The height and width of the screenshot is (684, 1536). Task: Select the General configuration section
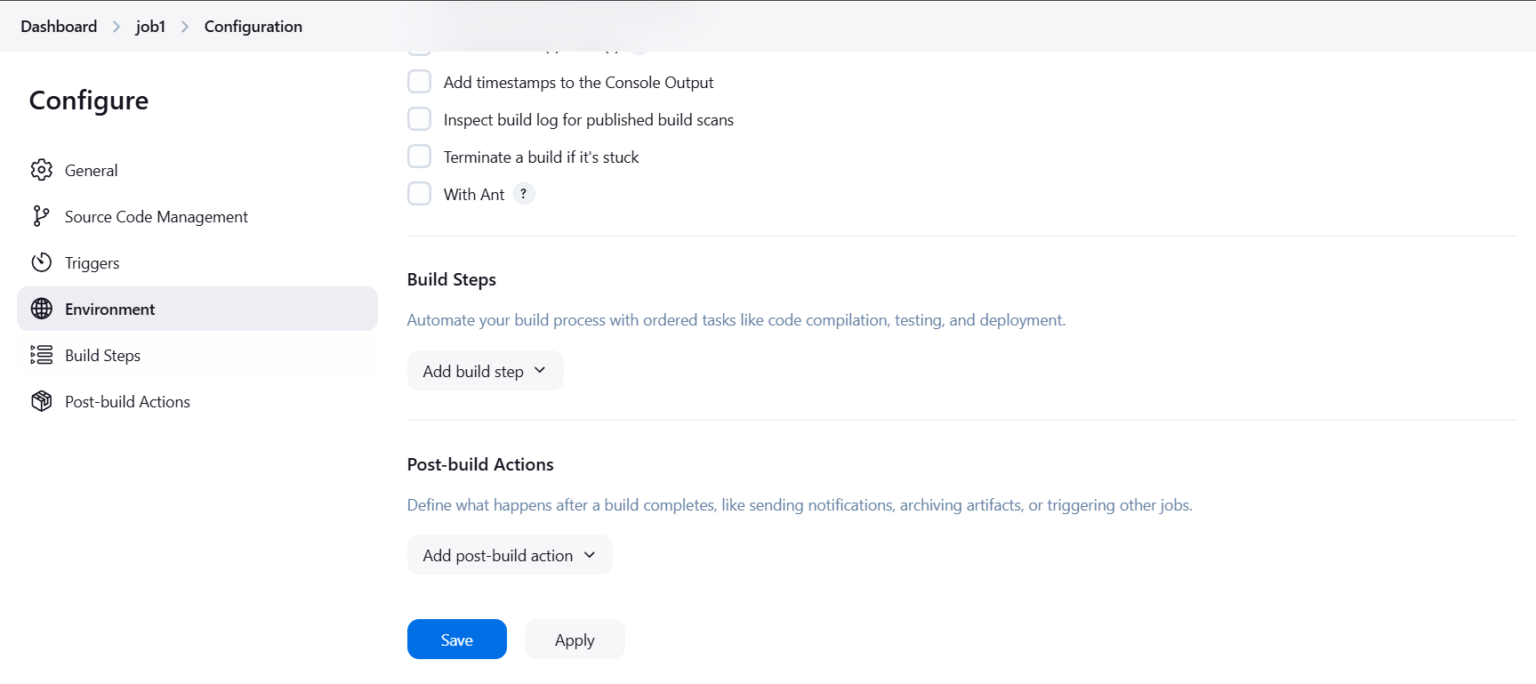click(x=91, y=170)
